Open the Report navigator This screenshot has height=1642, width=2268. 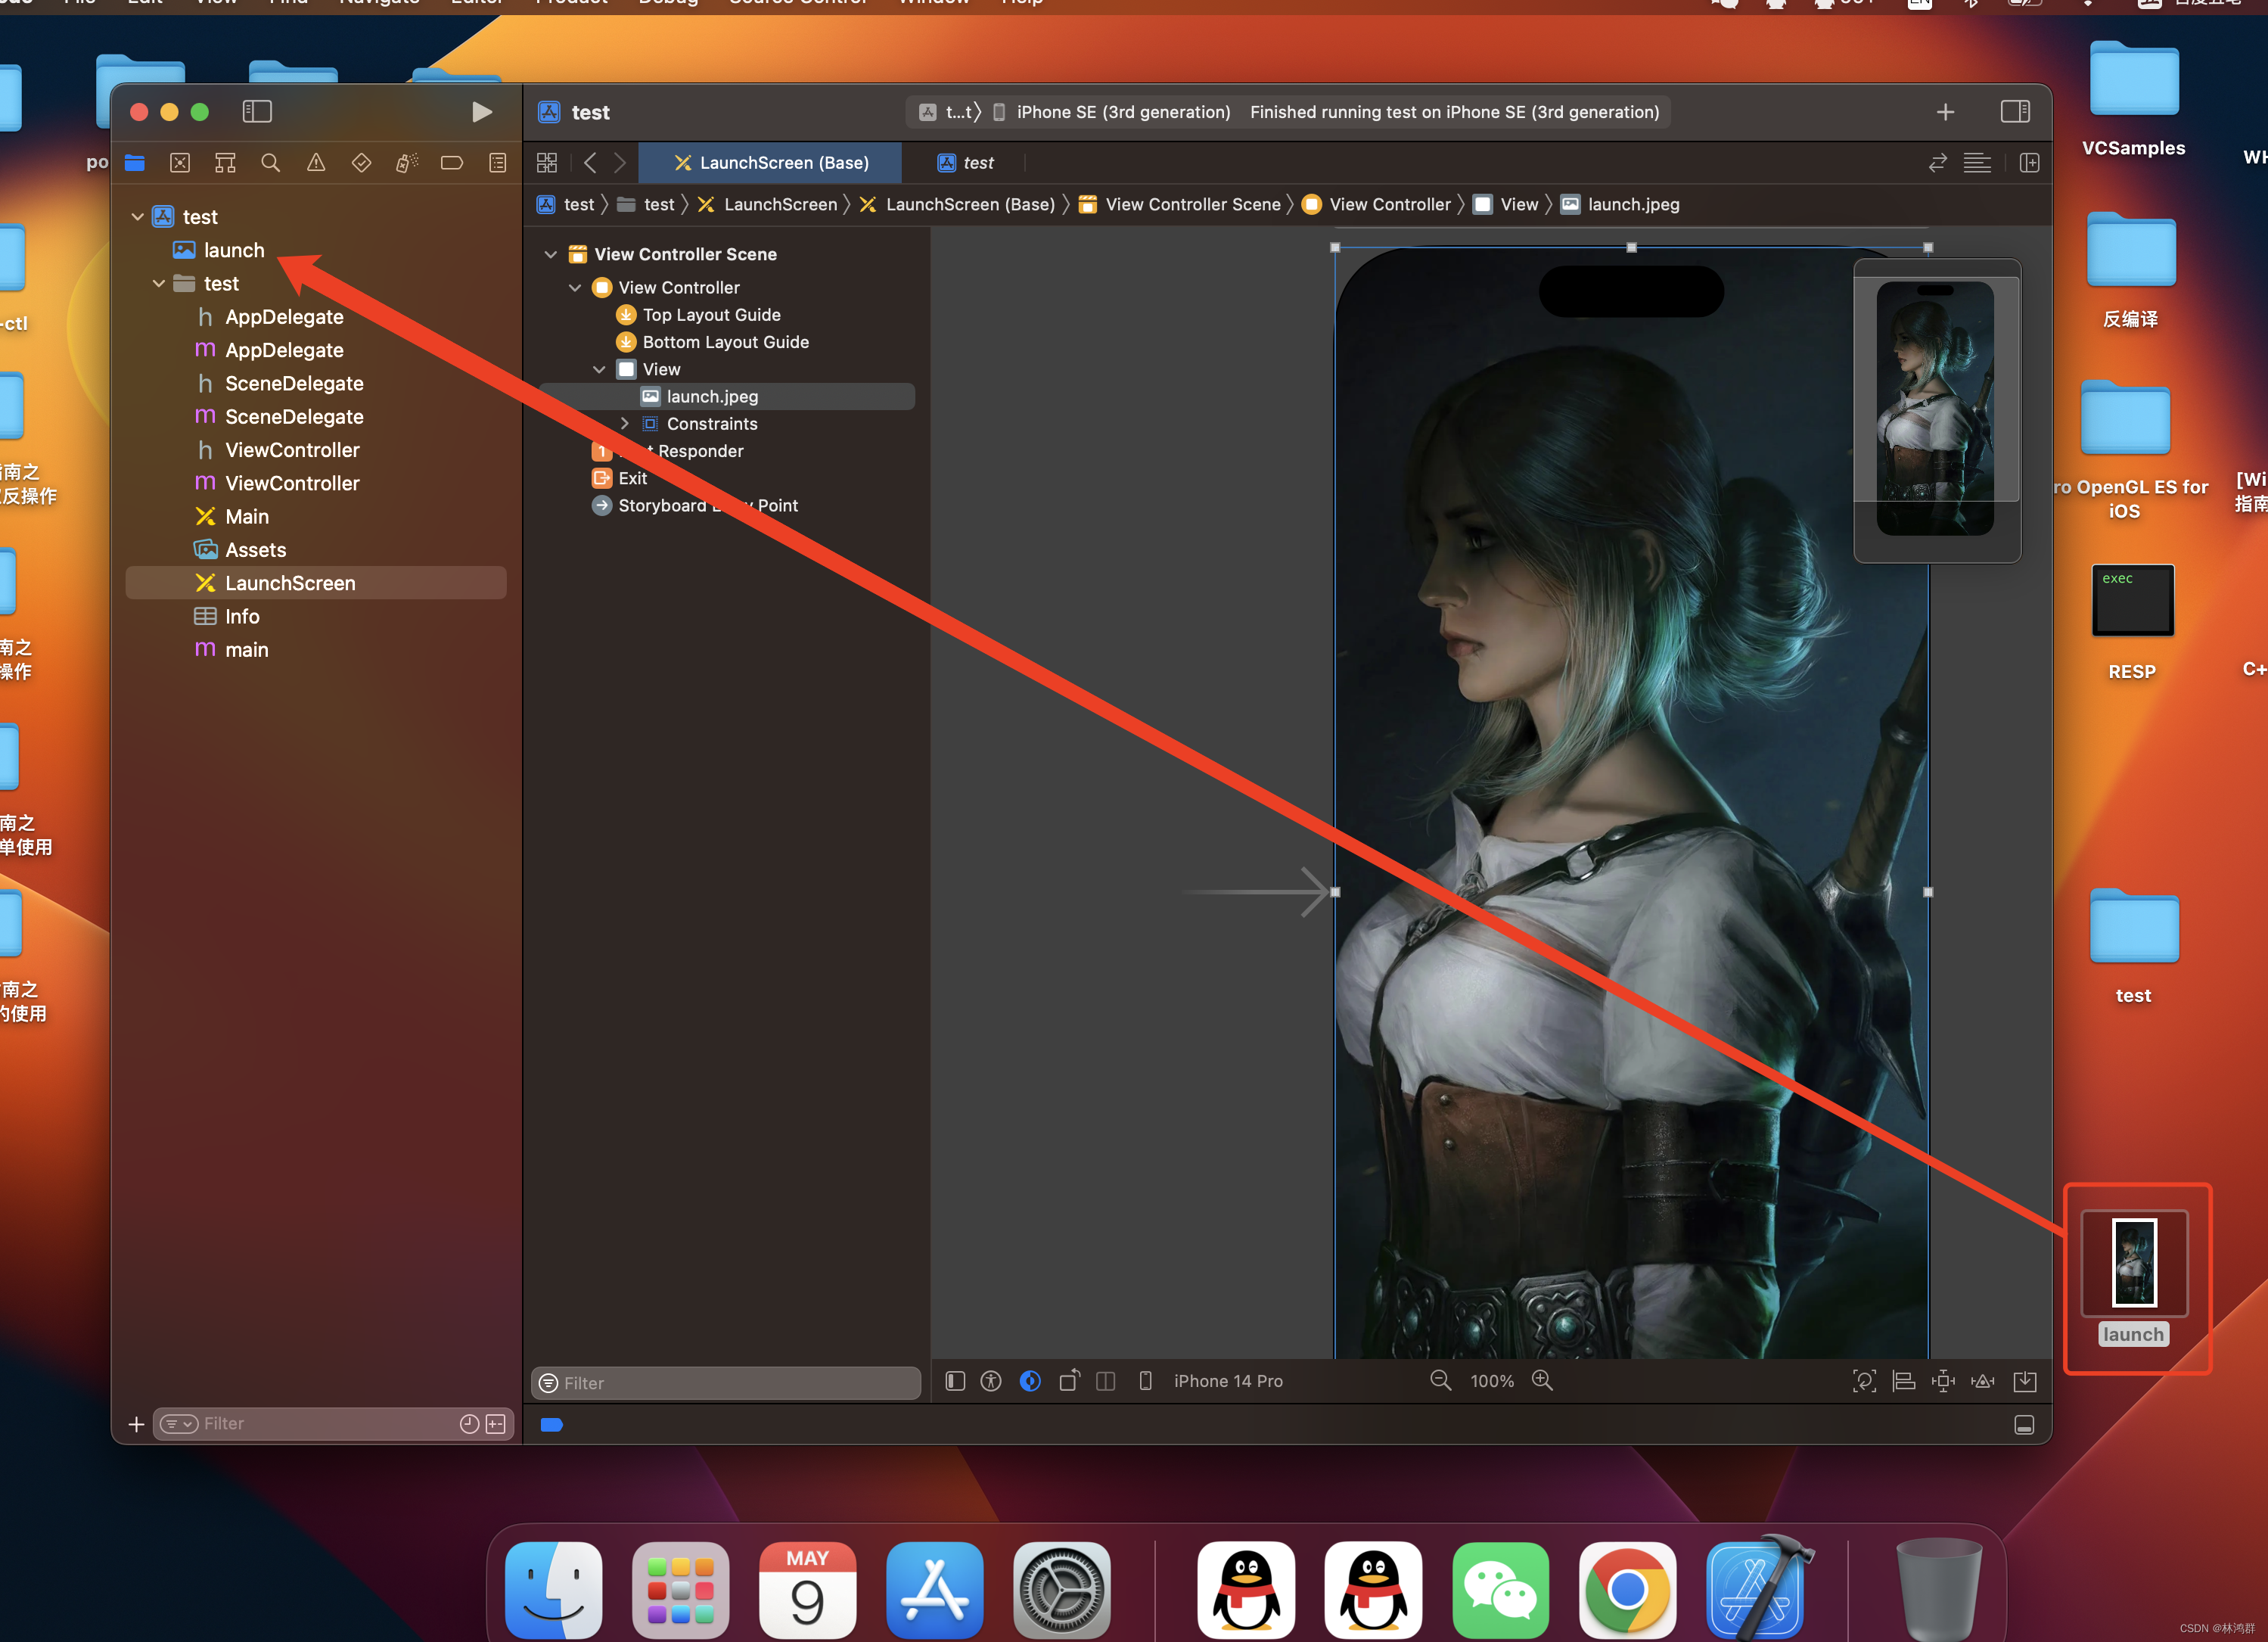click(497, 163)
